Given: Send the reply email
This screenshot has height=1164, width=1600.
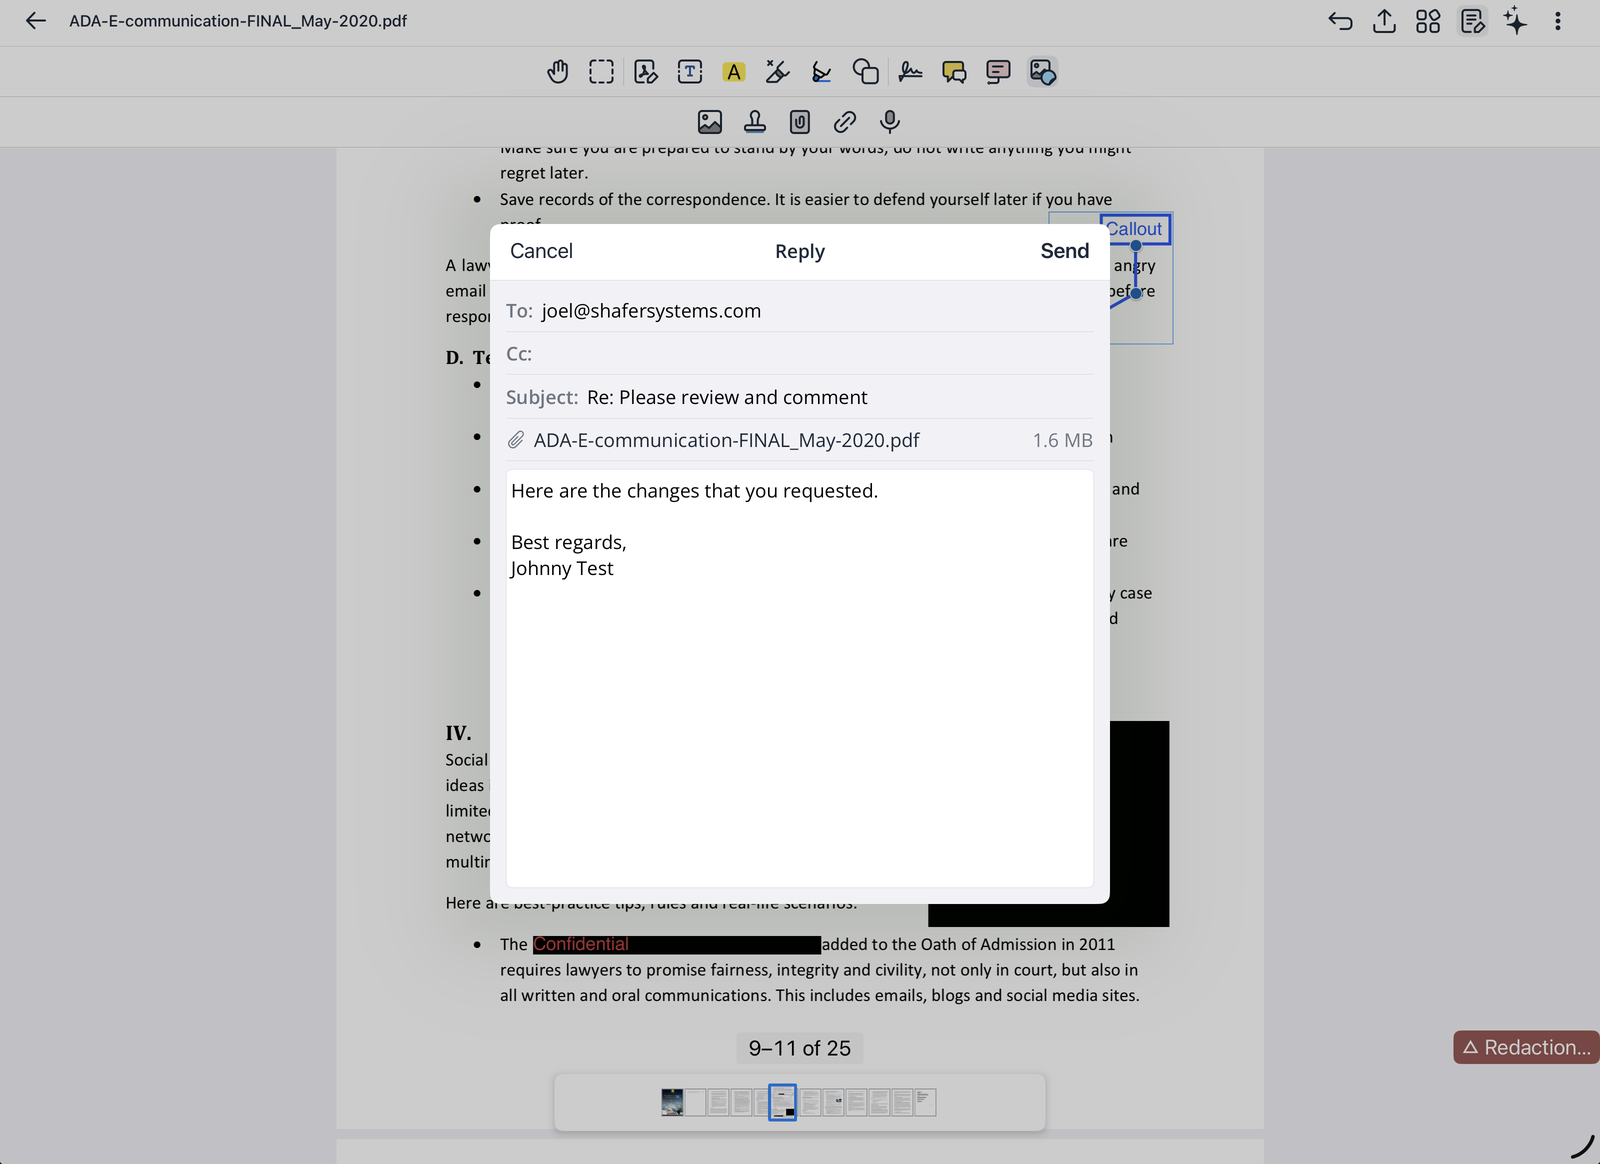Looking at the screenshot, I should 1064,251.
